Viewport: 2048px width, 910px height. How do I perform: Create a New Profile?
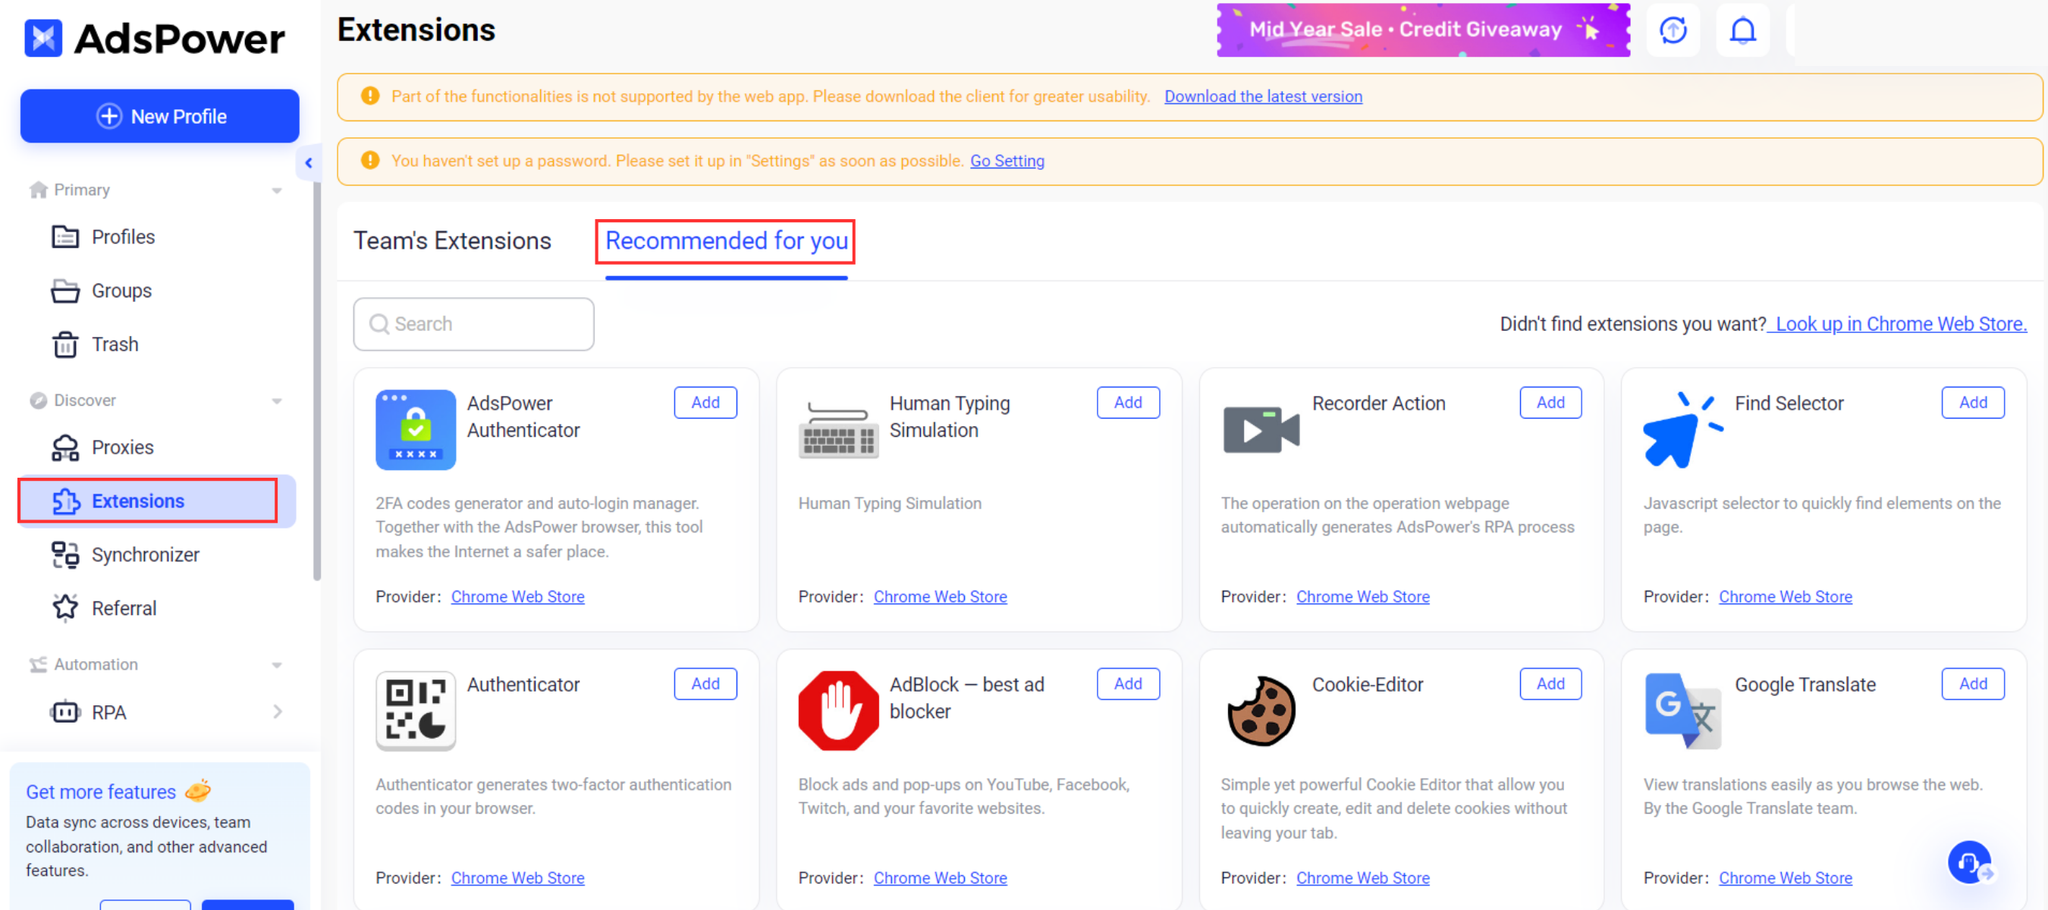tap(160, 116)
